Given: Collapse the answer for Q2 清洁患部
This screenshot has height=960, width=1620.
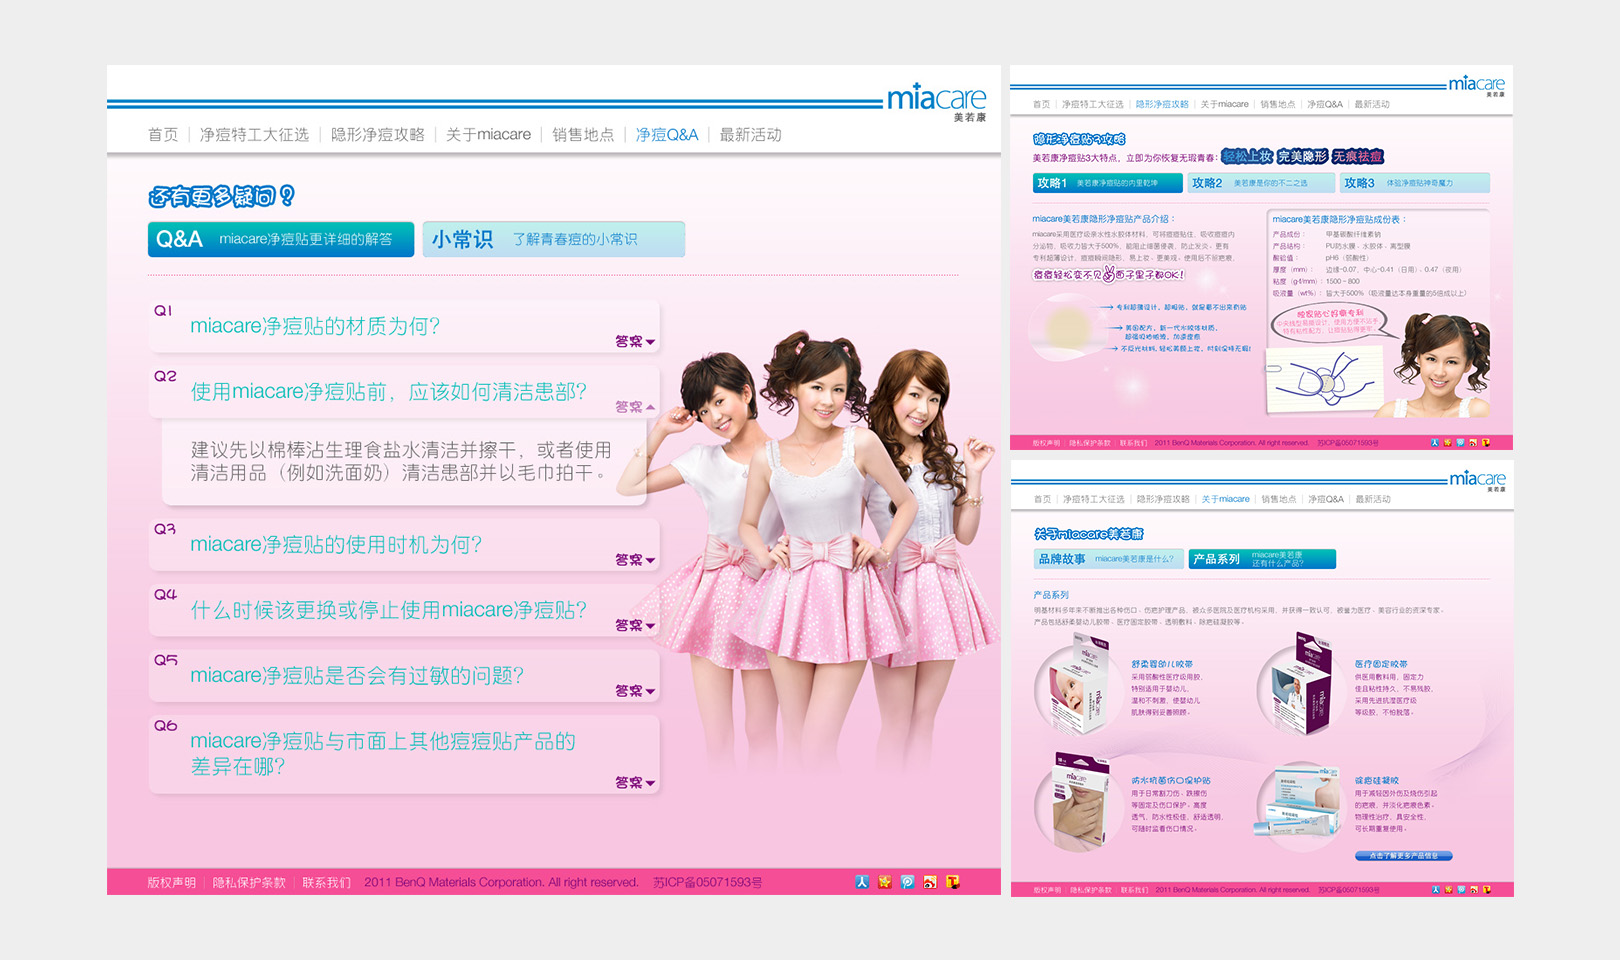Looking at the screenshot, I should 635,407.
